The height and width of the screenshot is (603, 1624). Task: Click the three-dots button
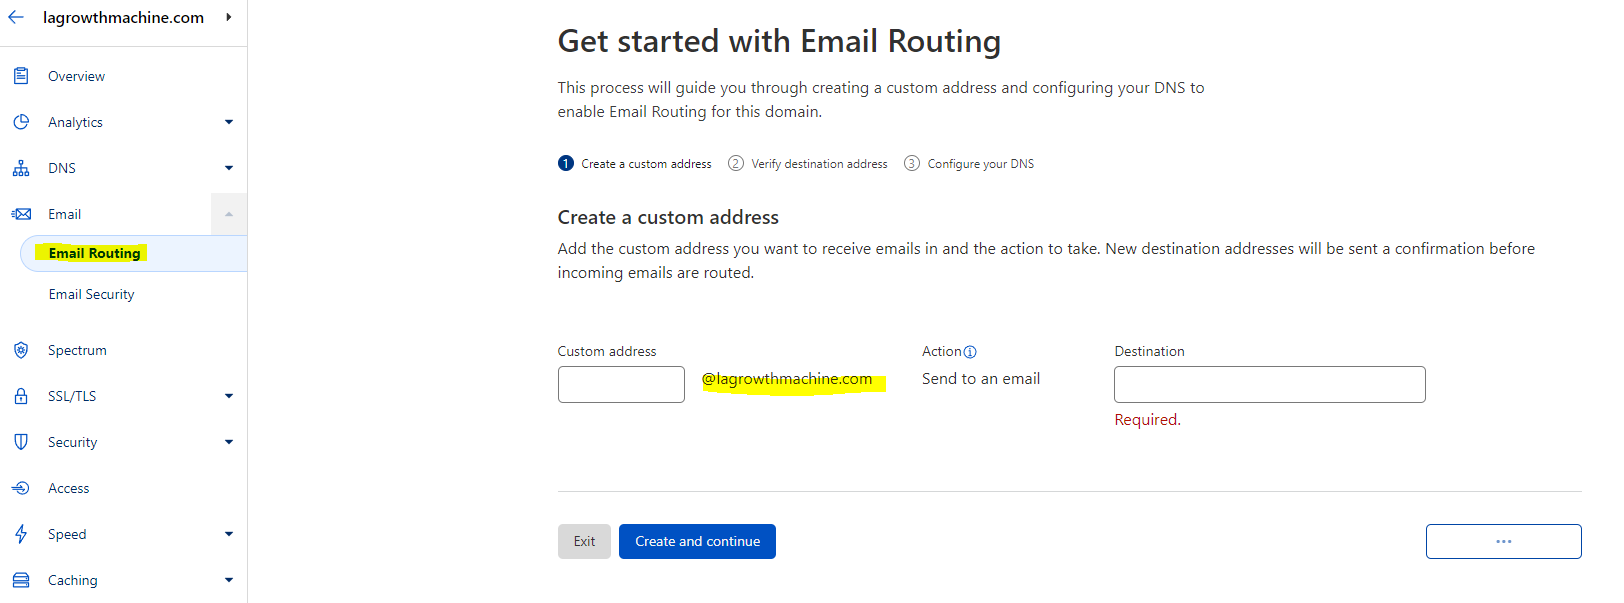[x=1503, y=541]
